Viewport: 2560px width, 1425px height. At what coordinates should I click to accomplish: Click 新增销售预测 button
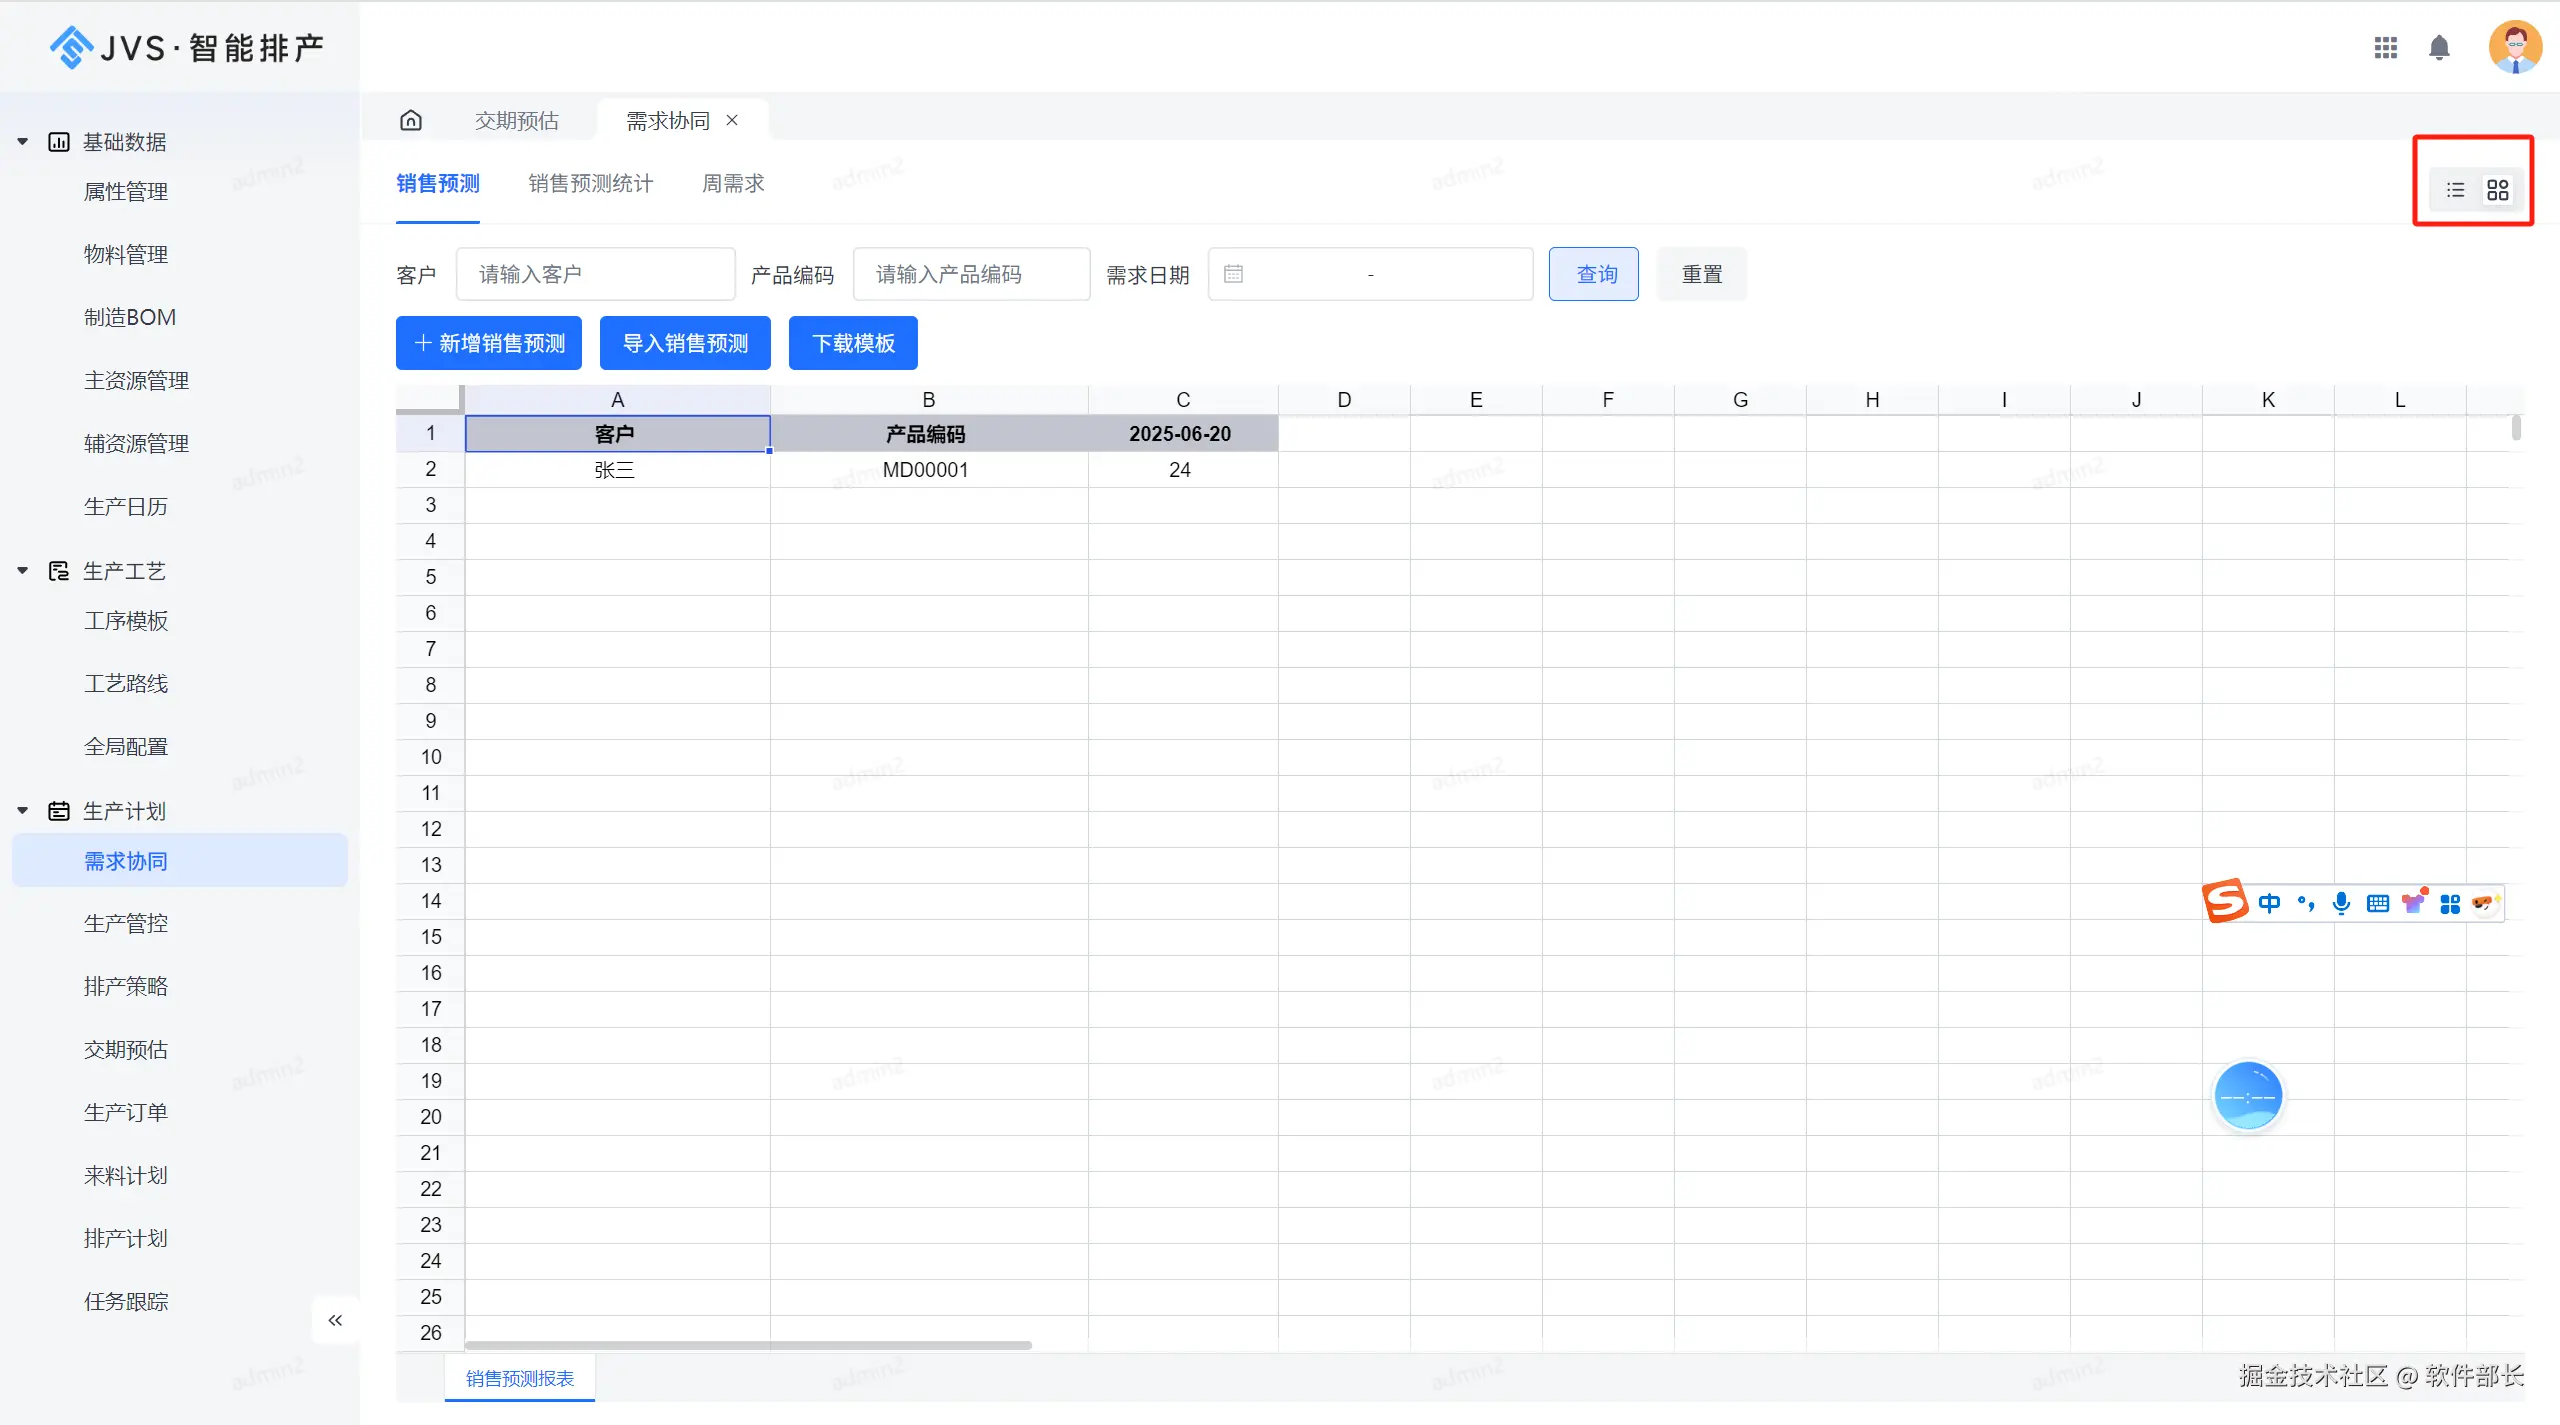[x=489, y=343]
